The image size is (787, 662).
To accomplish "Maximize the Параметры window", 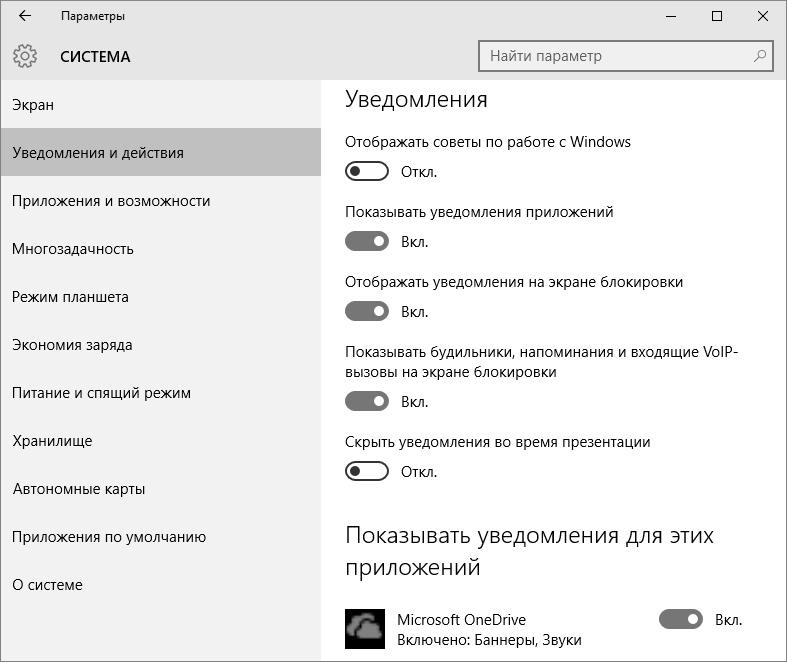I will click(717, 16).
